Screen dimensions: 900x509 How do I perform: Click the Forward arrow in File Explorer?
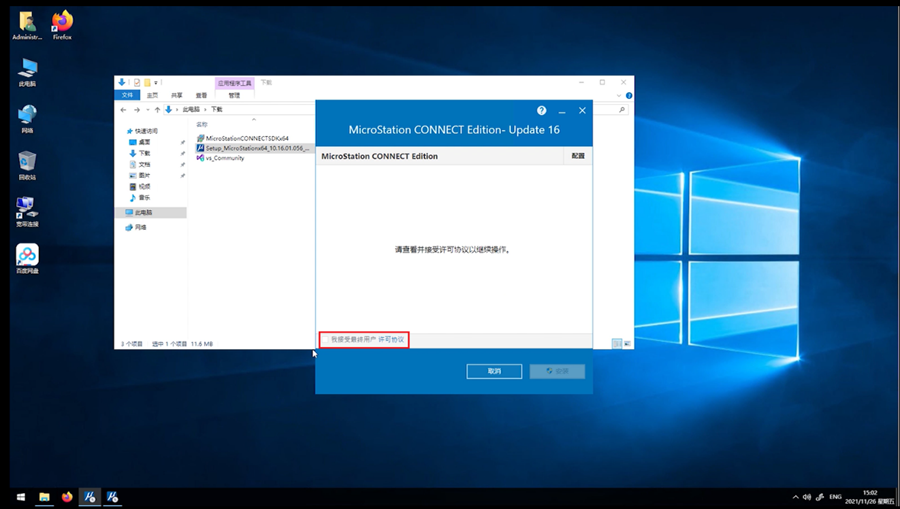pos(137,110)
